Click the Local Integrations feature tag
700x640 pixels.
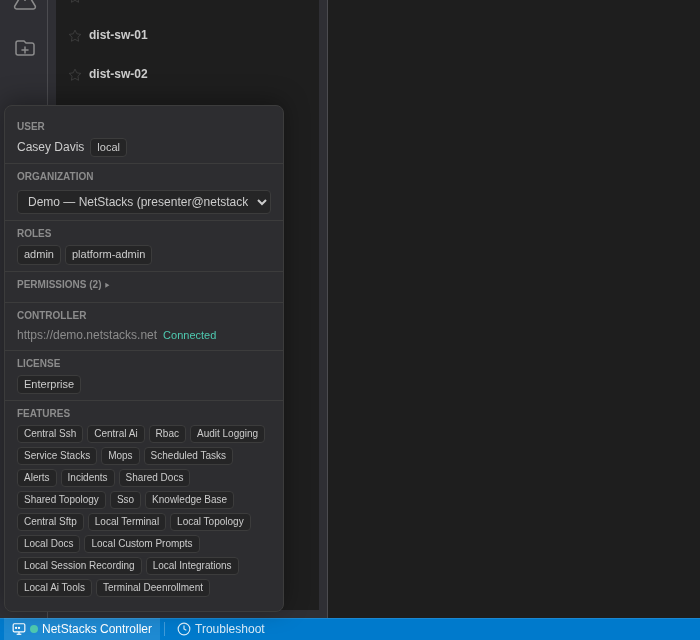tap(192, 565)
